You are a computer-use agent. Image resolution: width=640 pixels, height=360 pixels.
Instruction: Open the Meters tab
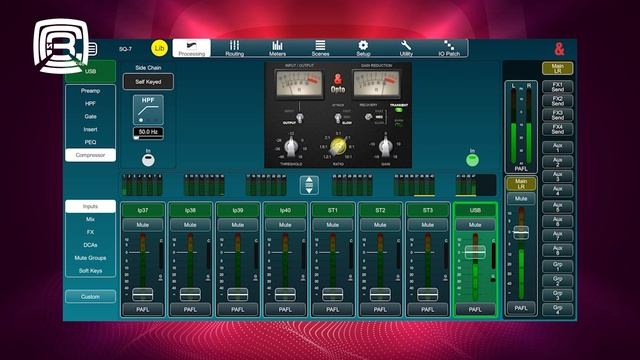point(277,48)
